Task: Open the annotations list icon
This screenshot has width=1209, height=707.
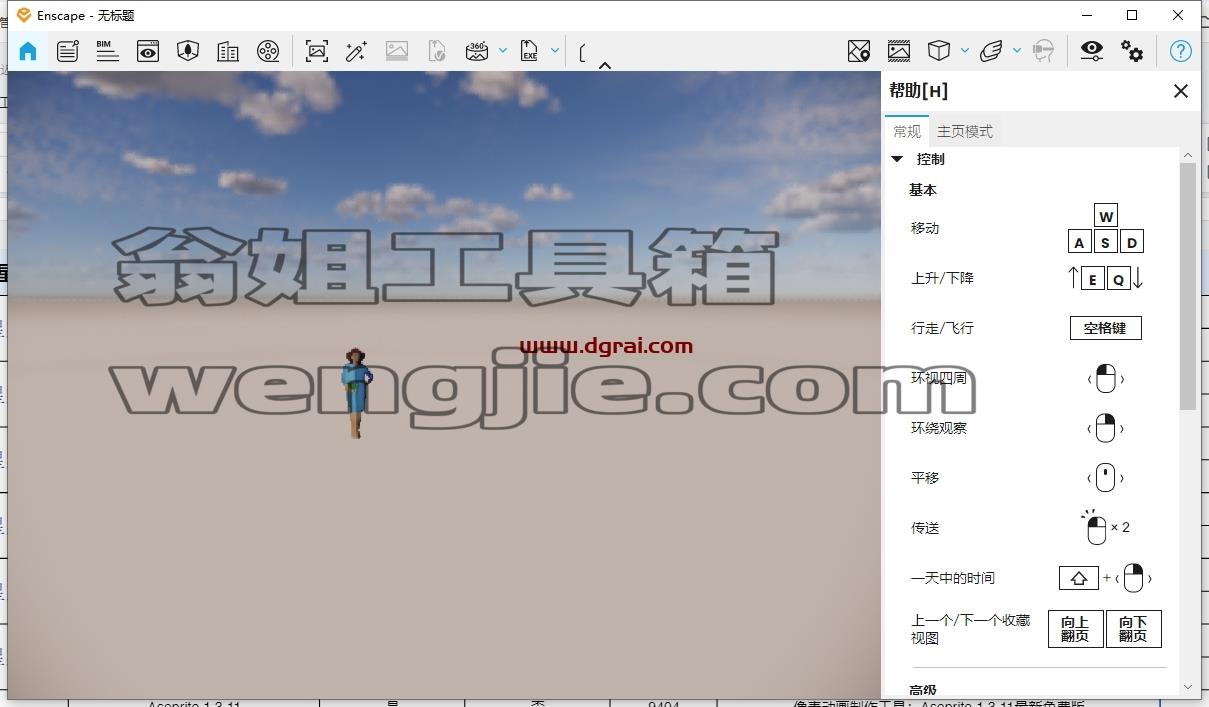Action: (68, 51)
